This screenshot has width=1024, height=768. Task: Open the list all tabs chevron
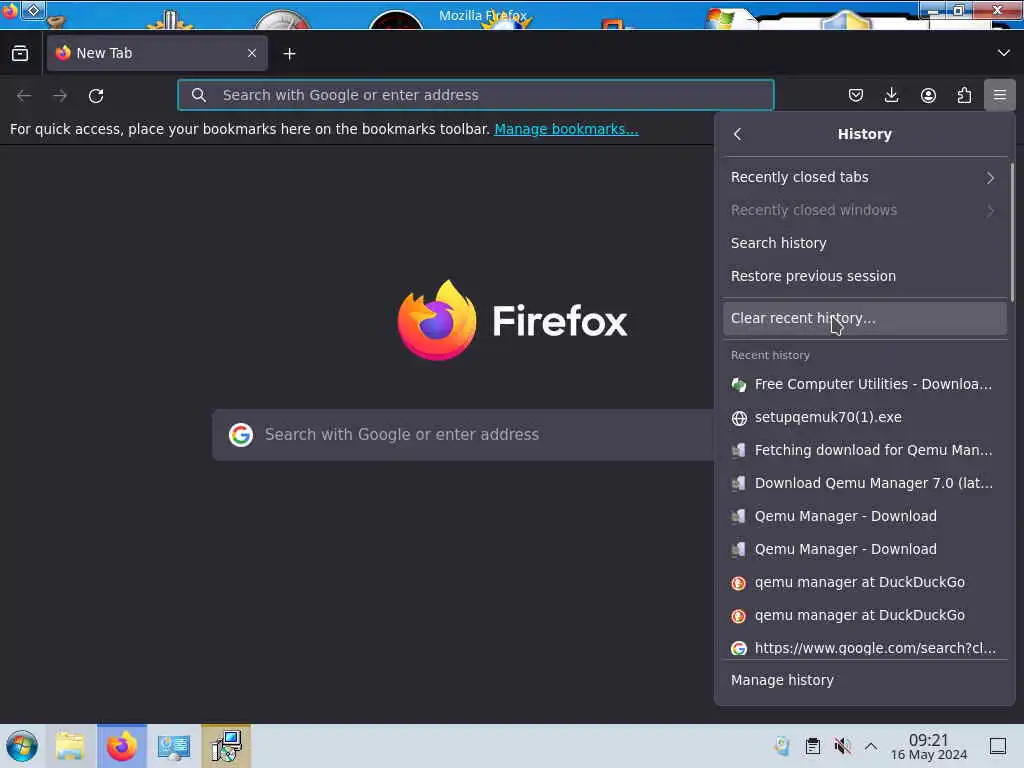click(1004, 53)
